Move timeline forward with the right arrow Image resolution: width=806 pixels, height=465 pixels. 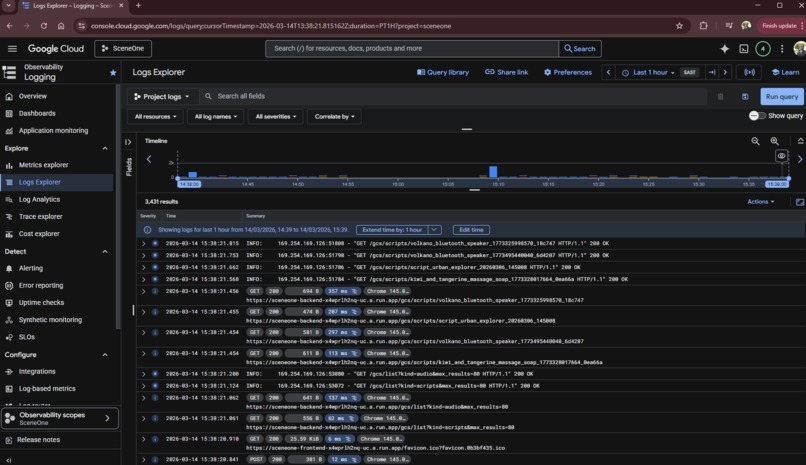[x=800, y=159]
